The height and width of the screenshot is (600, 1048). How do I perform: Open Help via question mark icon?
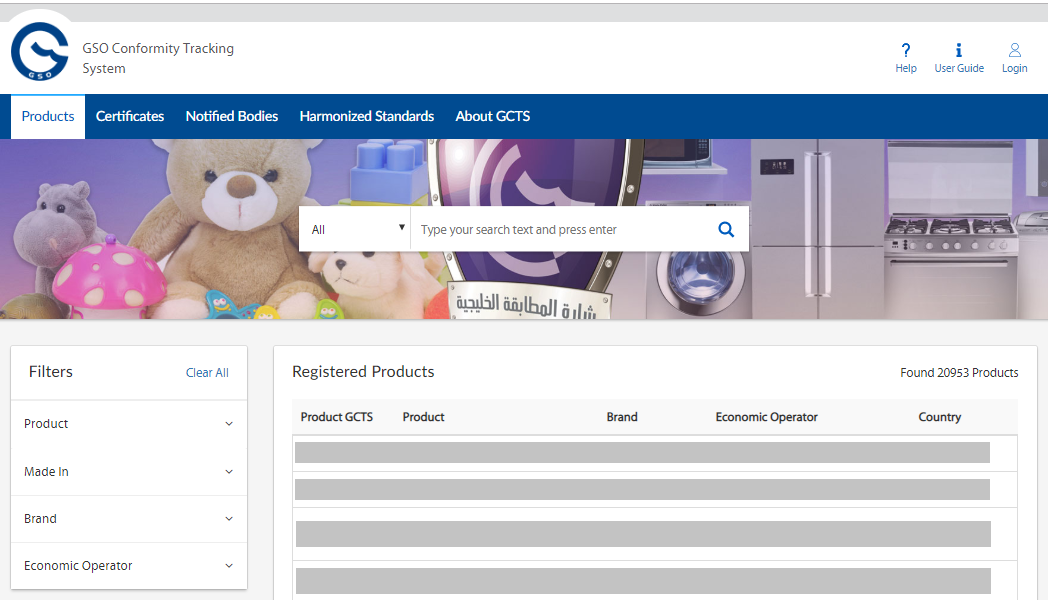tap(906, 50)
